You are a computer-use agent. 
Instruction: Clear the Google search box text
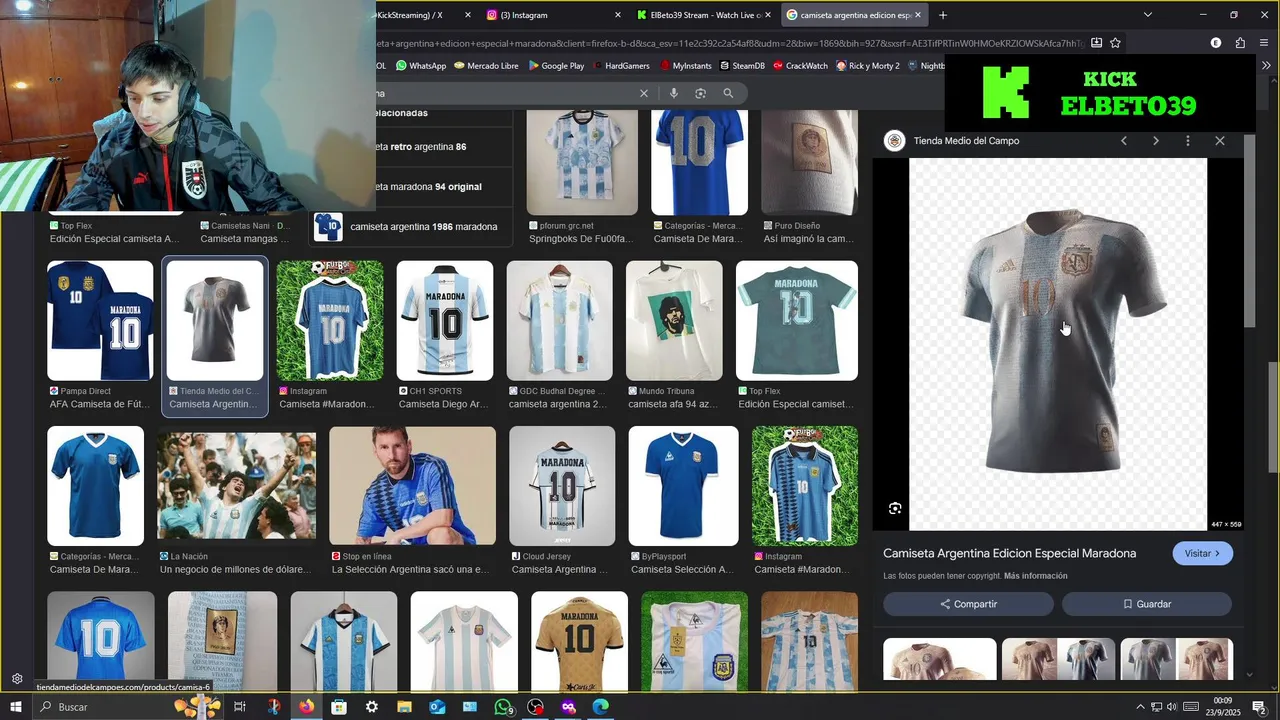click(x=644, y=93)
